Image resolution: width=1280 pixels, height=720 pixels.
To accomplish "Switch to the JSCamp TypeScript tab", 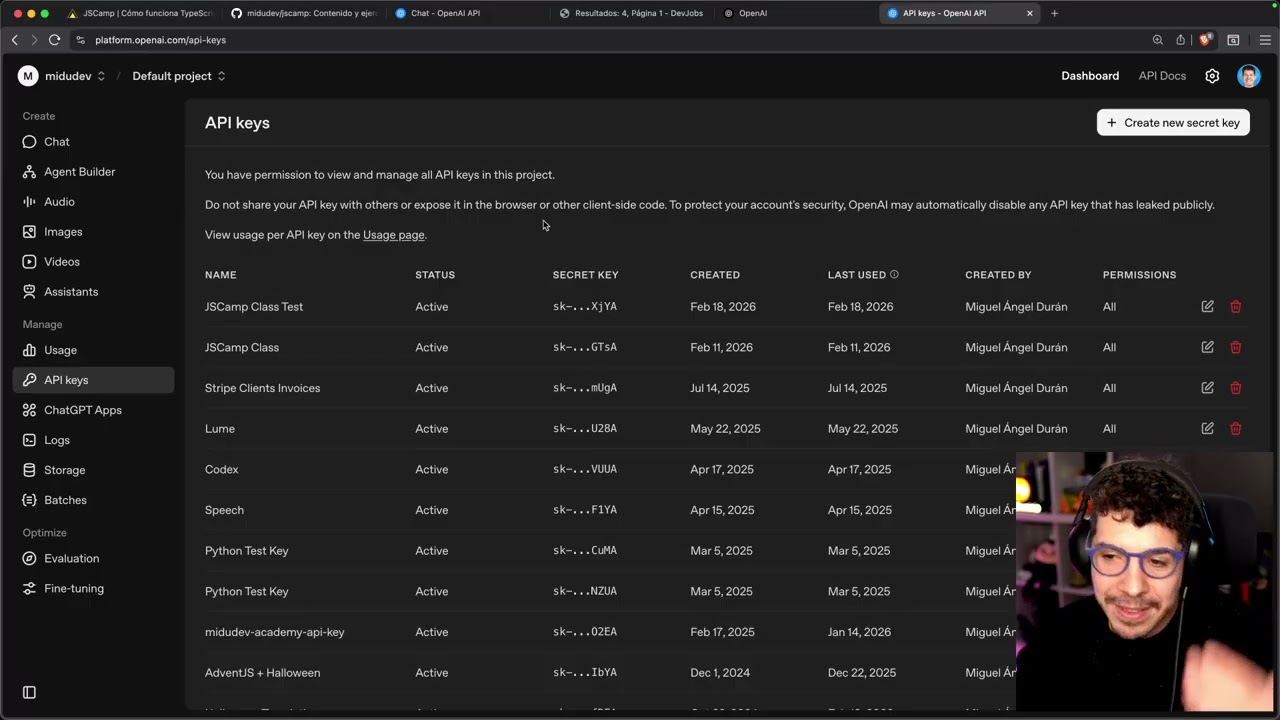I will pos(139,13).
